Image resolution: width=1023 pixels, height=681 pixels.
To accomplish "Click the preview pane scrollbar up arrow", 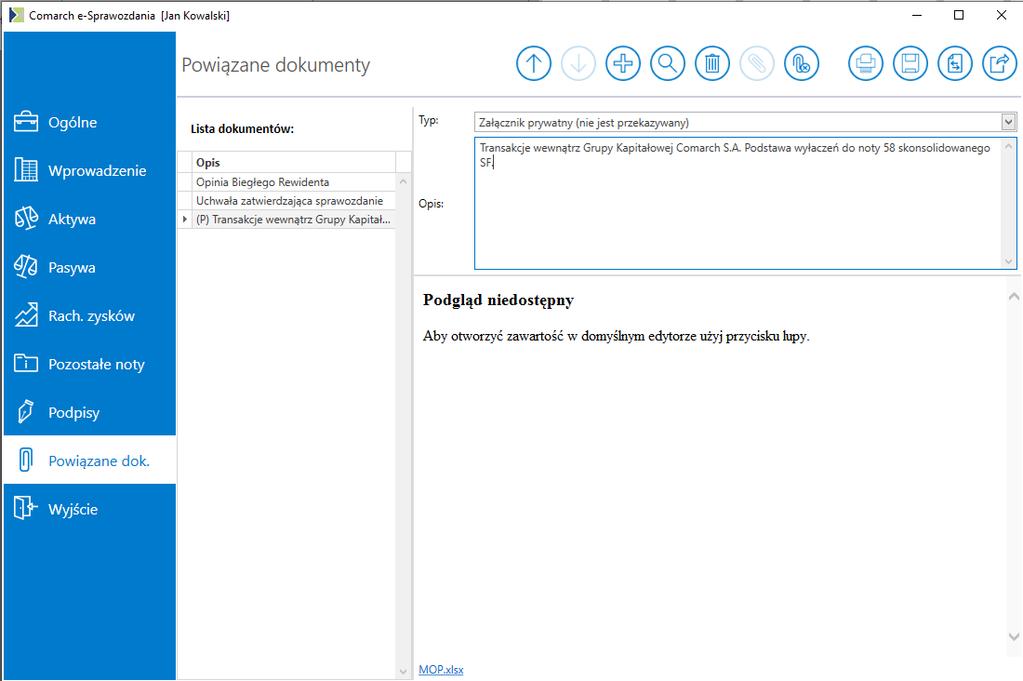I will [x=1014, y=297].
